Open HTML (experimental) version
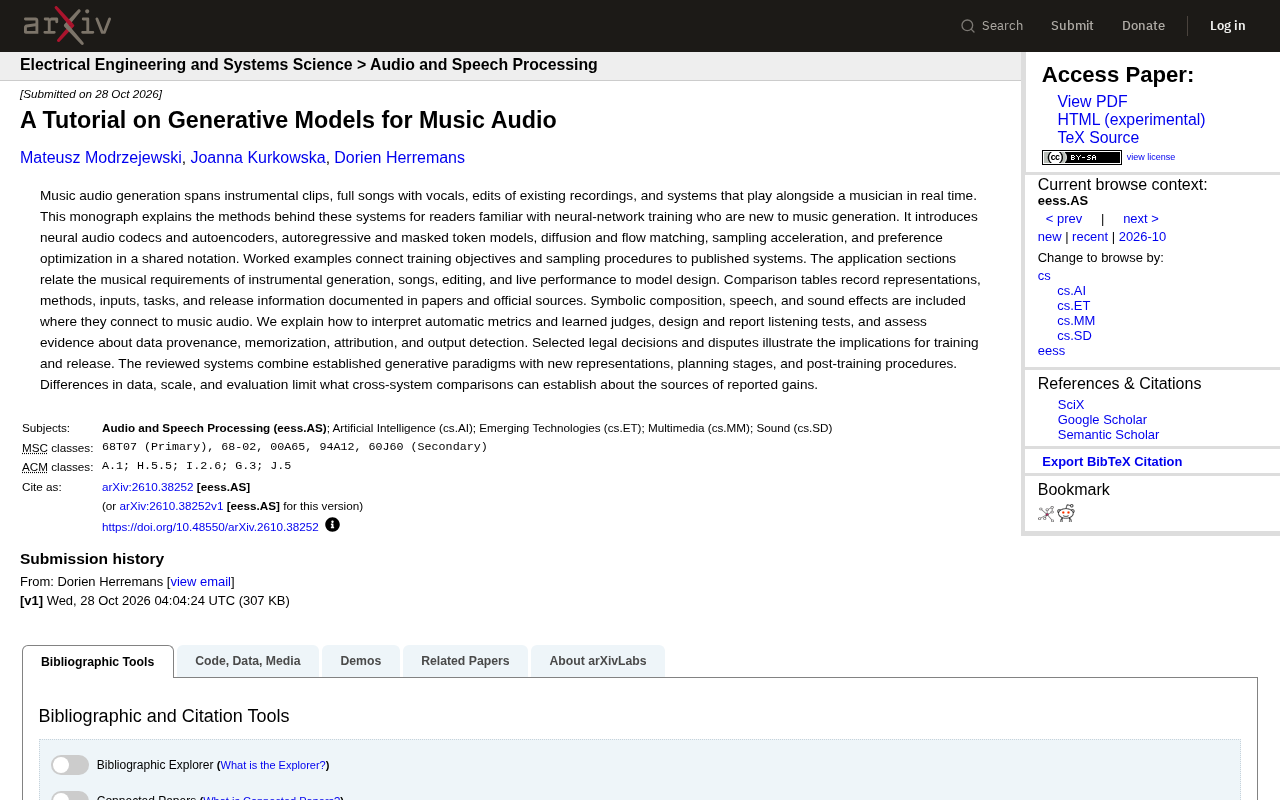This screenshot has width=1280, height=800. coord(1131,120)
